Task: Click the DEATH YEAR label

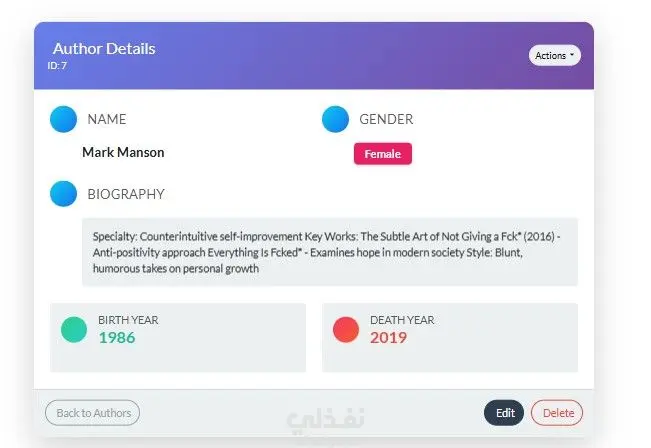Action: click(x=402, y=320)
